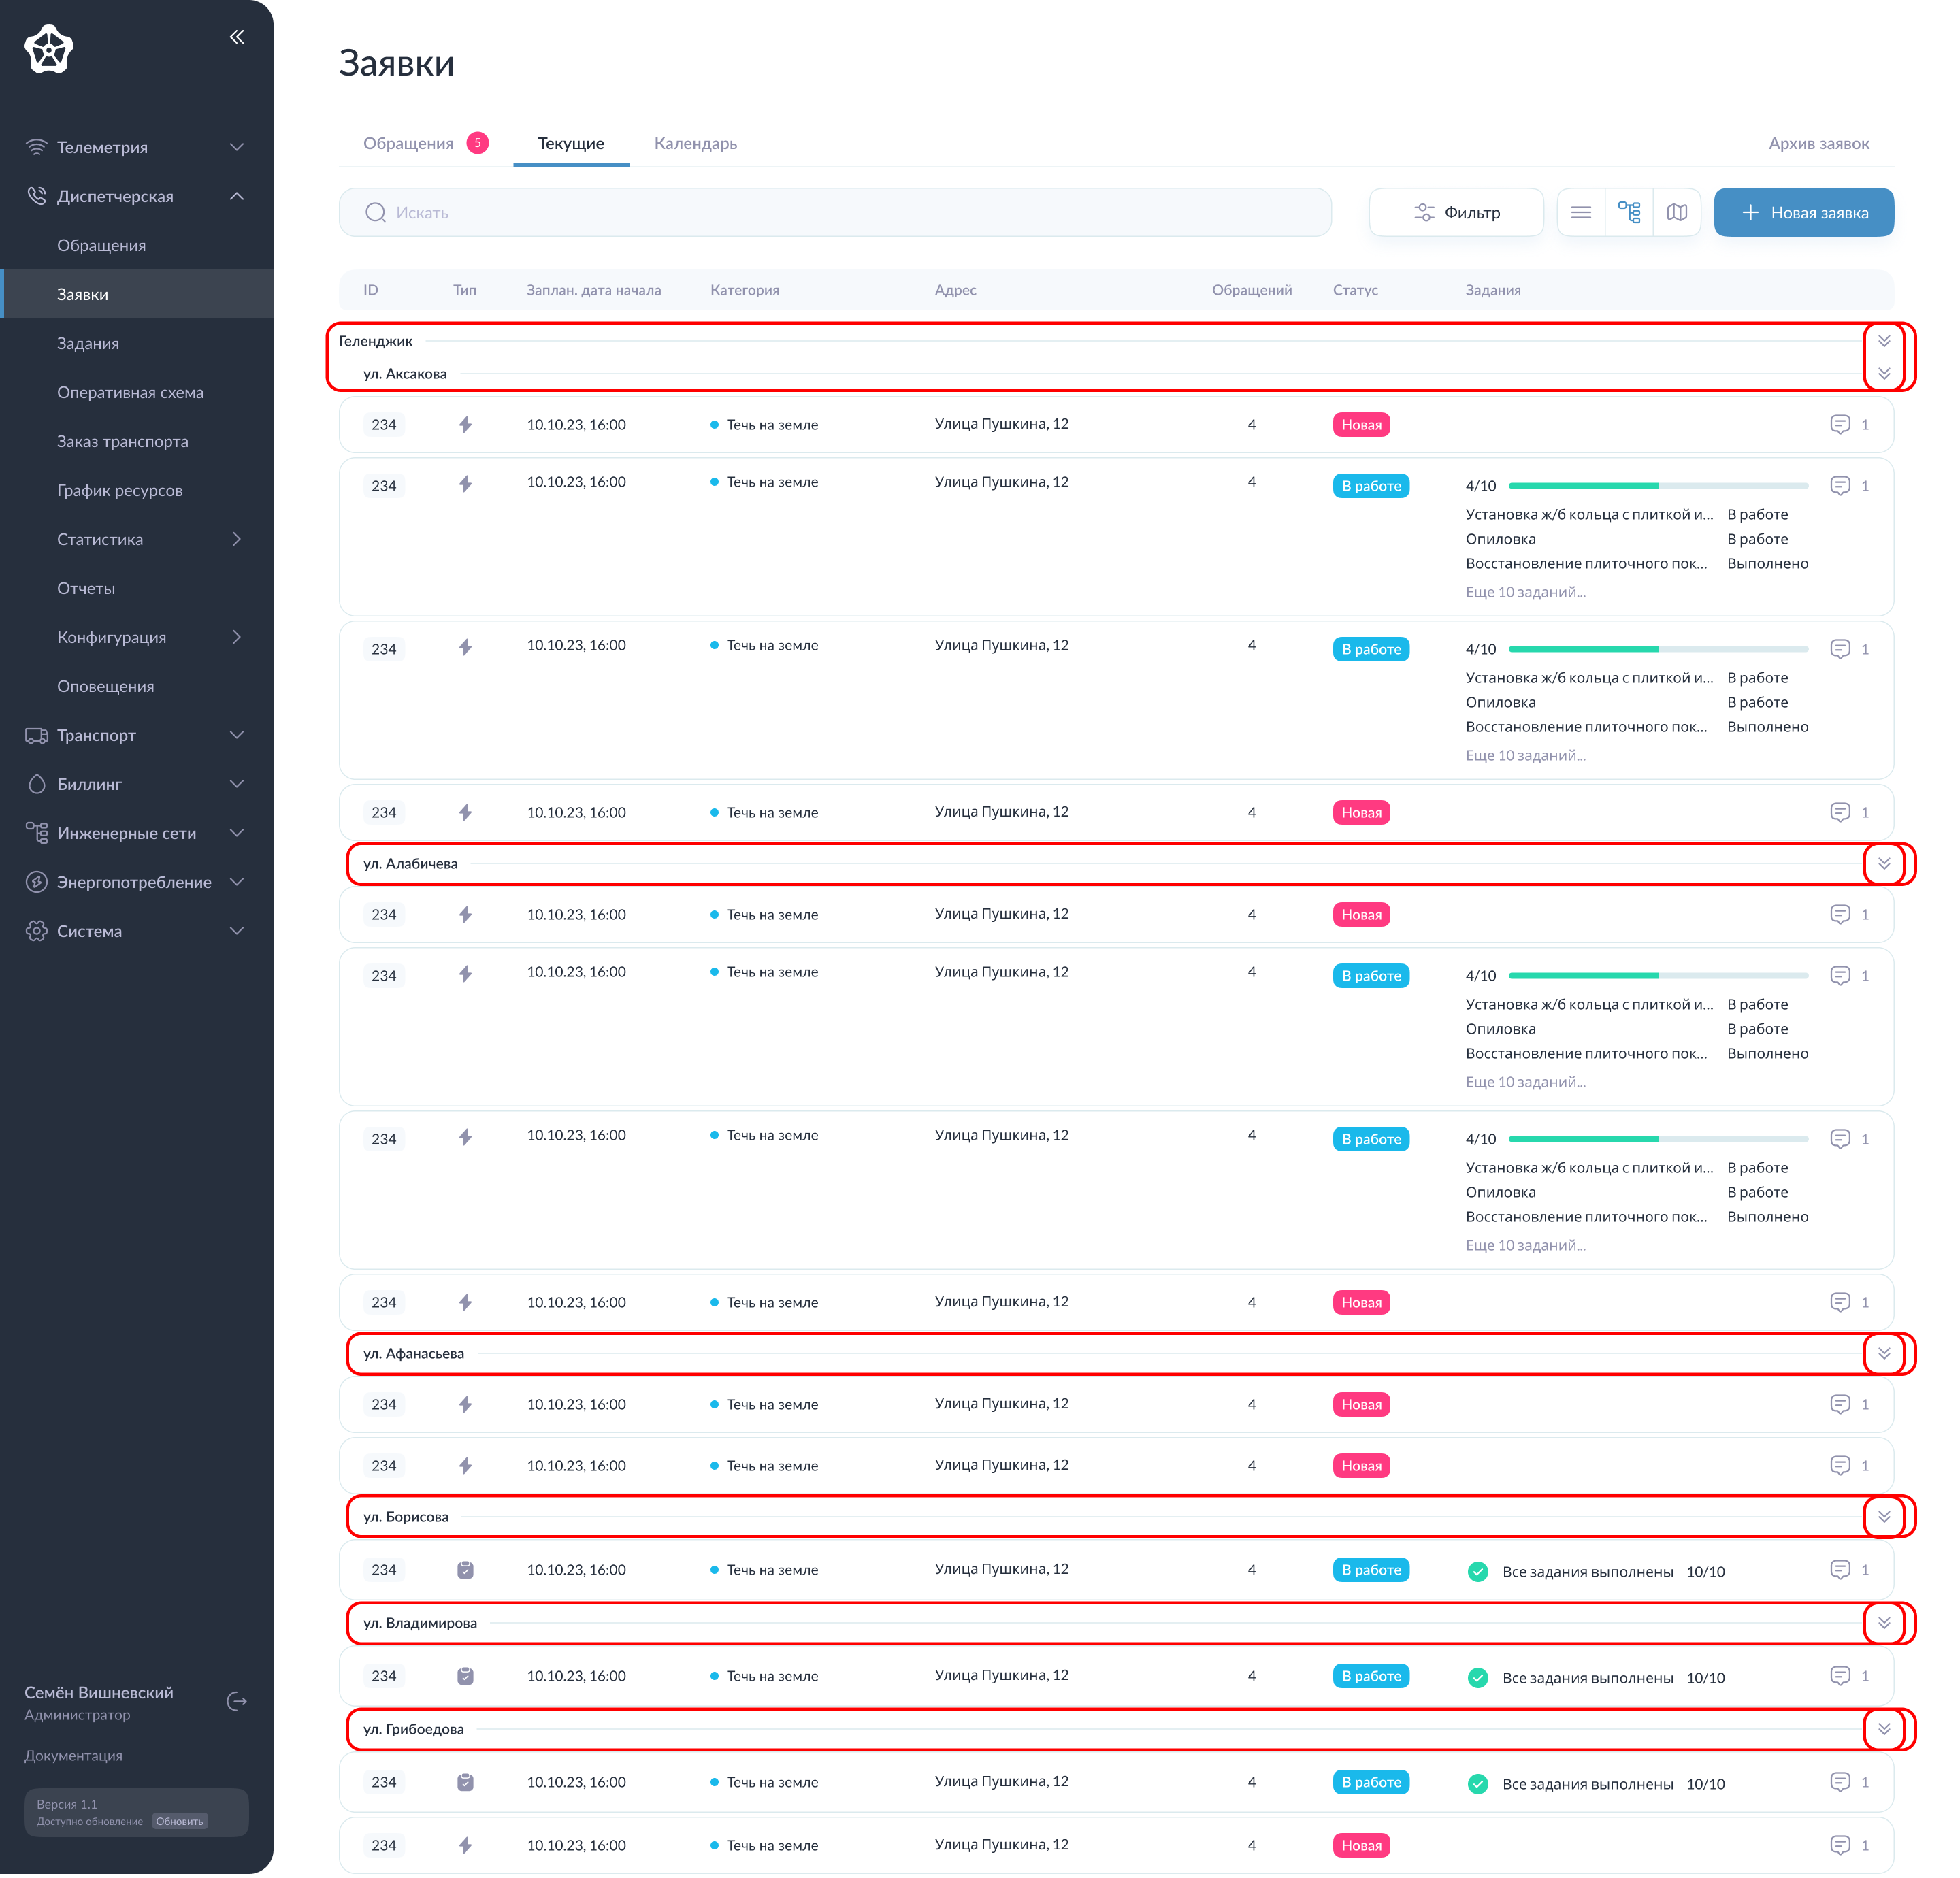Click the filter sliders icon
The height and width of the screenshot is (1878, 1960).
coord(1424,212)
